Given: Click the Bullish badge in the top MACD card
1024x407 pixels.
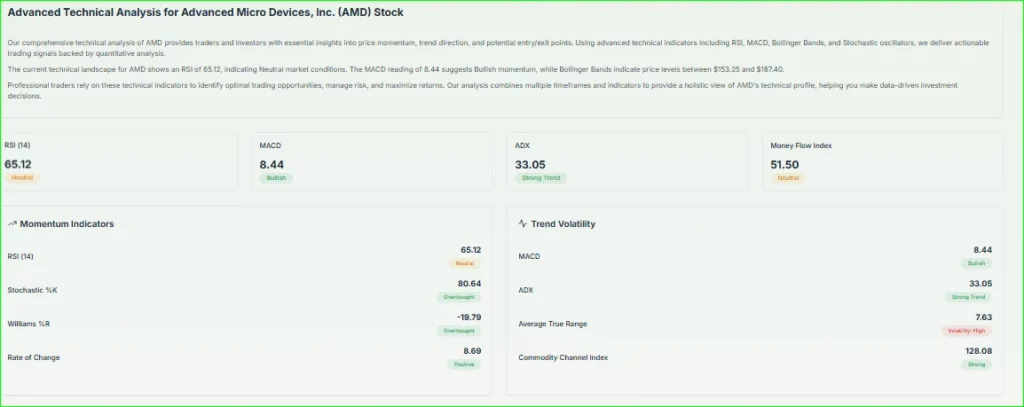Looking at the screenshot, I should (277, 178).
